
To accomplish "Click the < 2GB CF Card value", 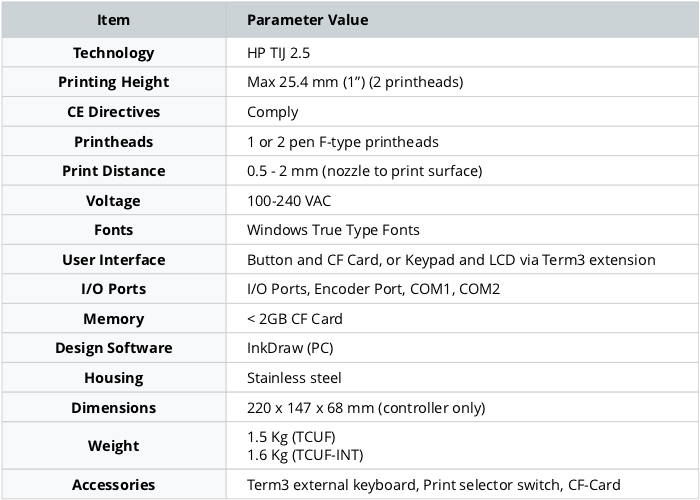I will [295, 319].
